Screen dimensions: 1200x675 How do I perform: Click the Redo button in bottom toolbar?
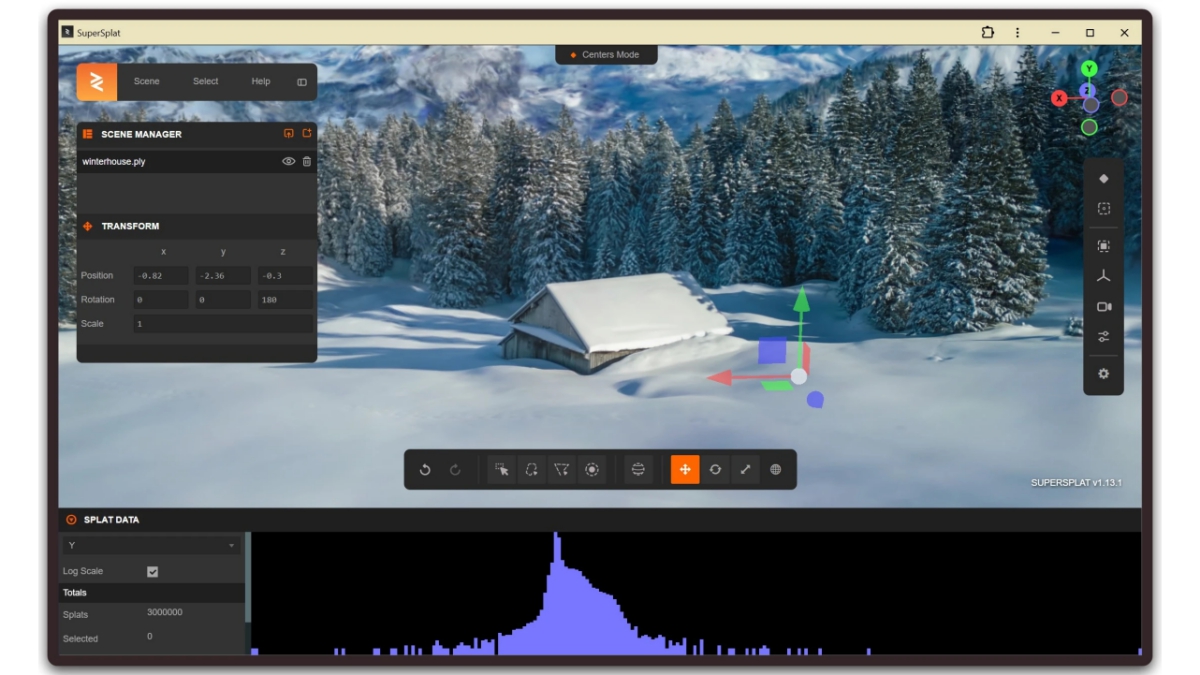point(455,469)
